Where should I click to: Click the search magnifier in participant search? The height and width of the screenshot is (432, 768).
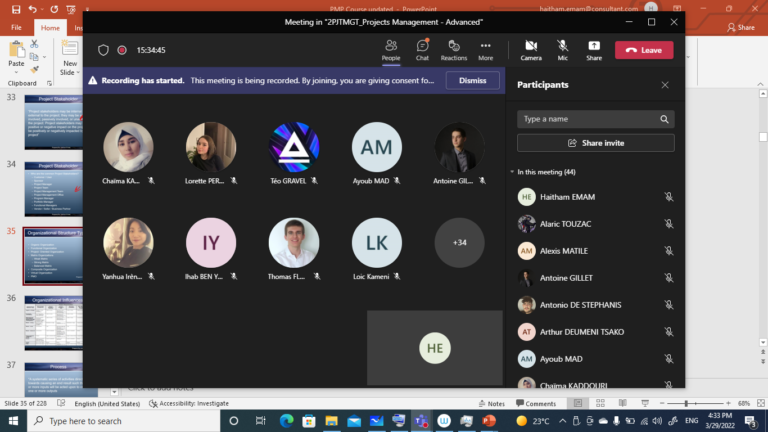click(664, 119)
